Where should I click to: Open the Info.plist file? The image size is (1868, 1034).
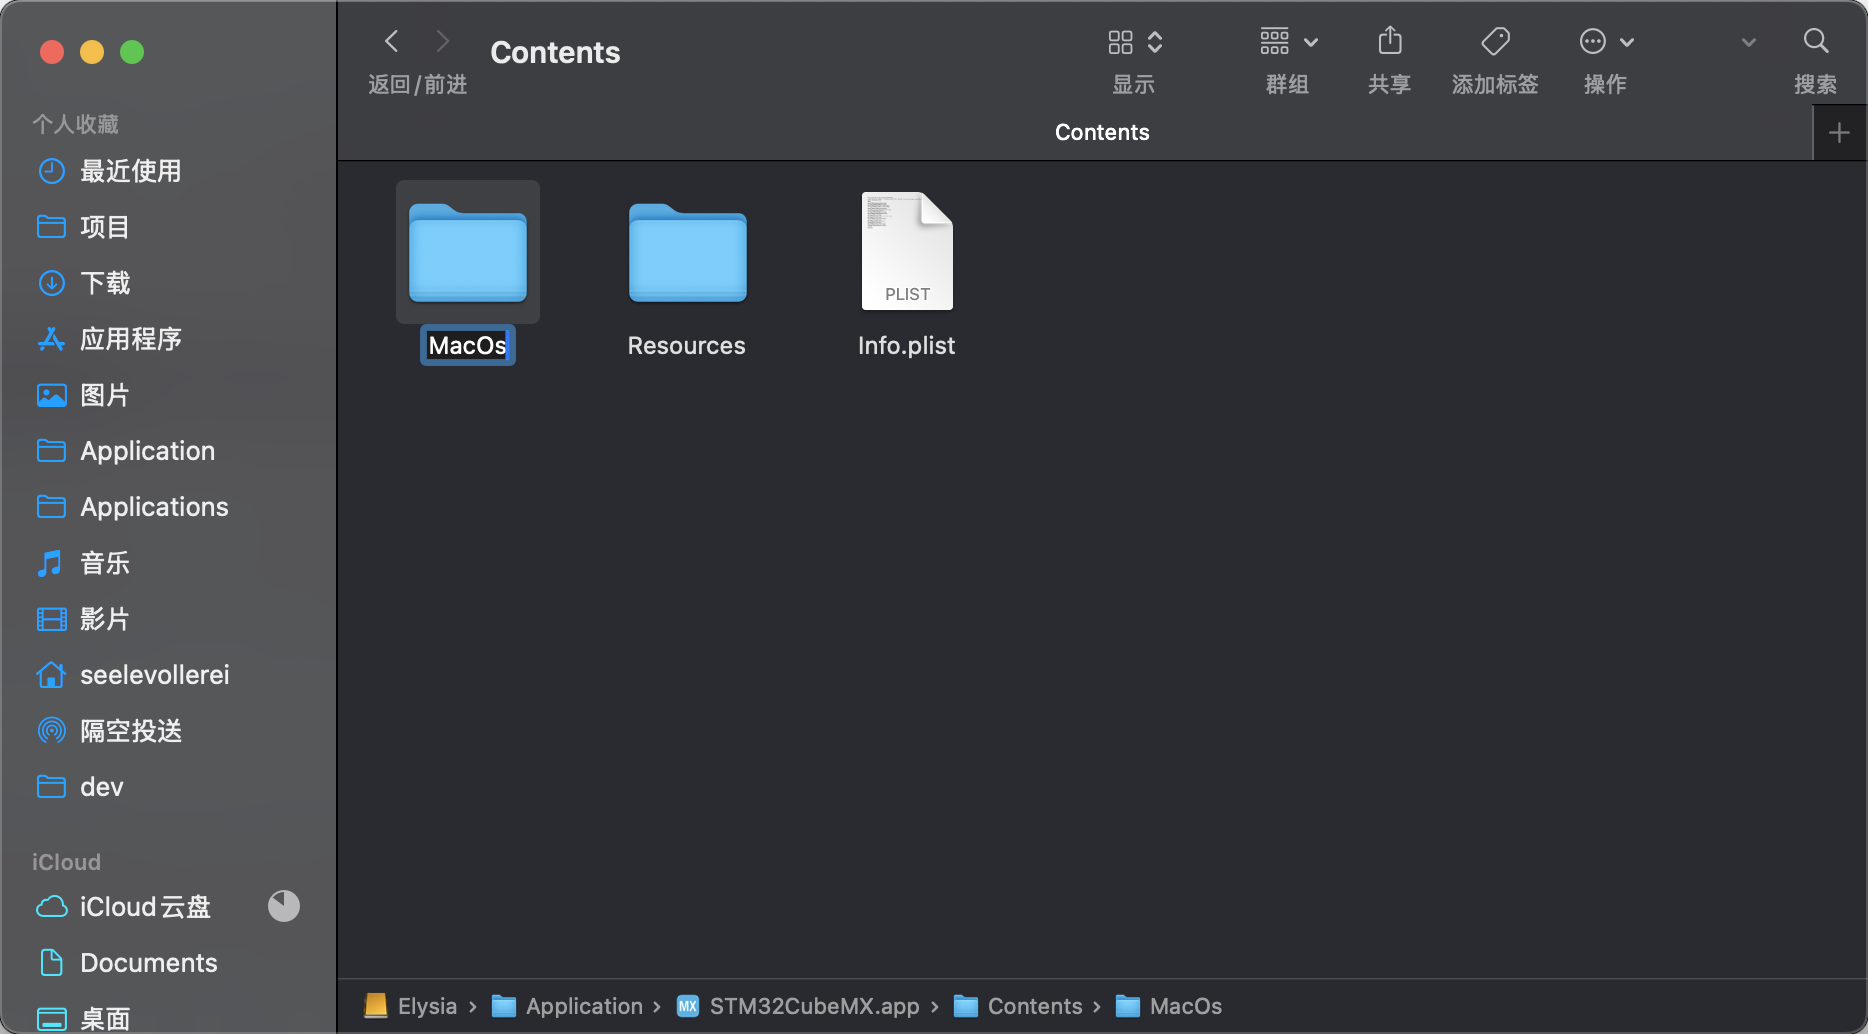(906, 252)
